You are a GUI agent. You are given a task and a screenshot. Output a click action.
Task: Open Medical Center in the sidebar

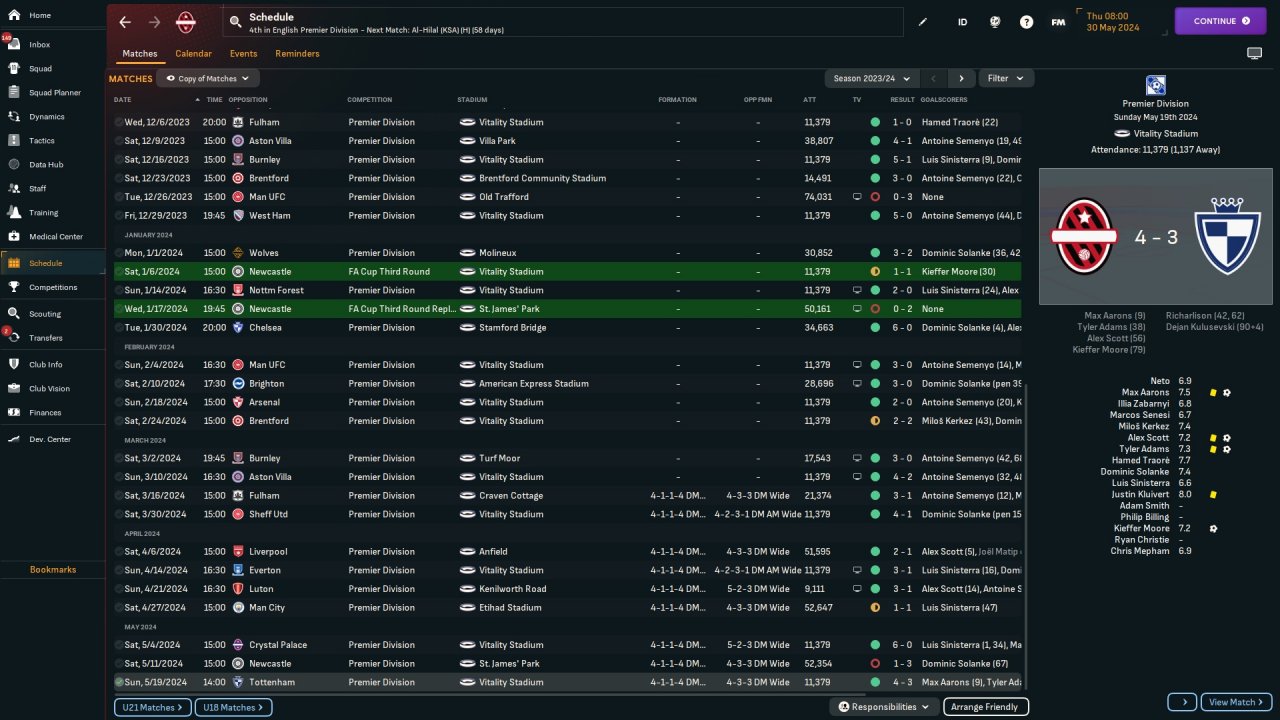tap(52, 236)
